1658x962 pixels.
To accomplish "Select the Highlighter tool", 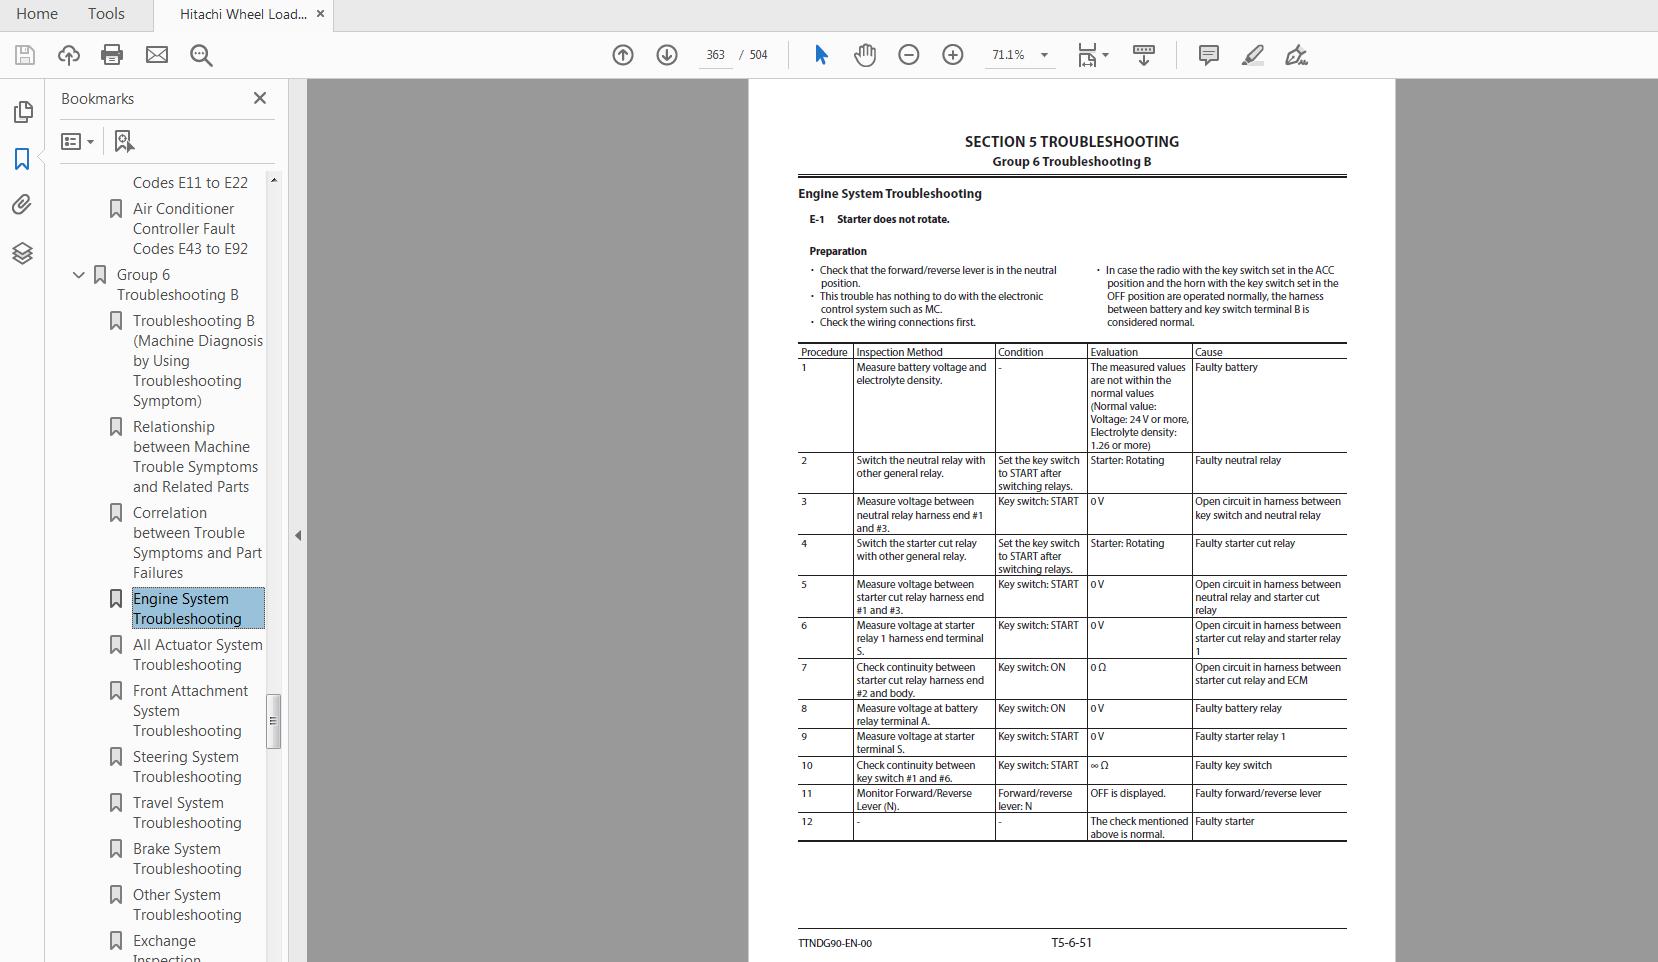I will pyautogui.click(x=1252, y=55).
